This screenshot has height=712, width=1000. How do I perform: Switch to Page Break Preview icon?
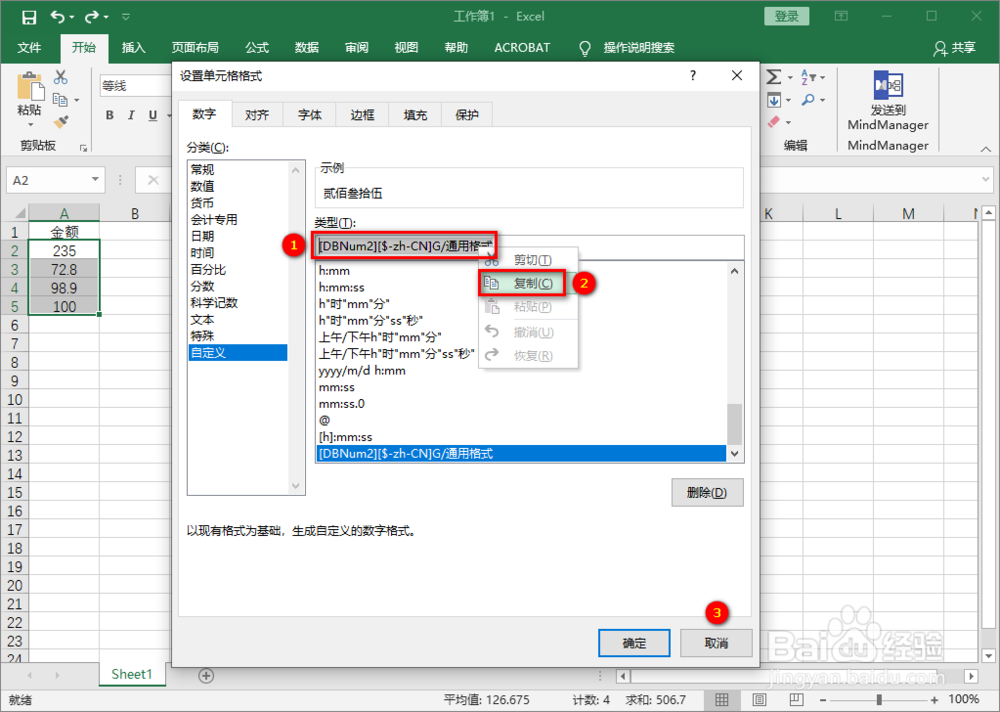click(x=796, y=700)
